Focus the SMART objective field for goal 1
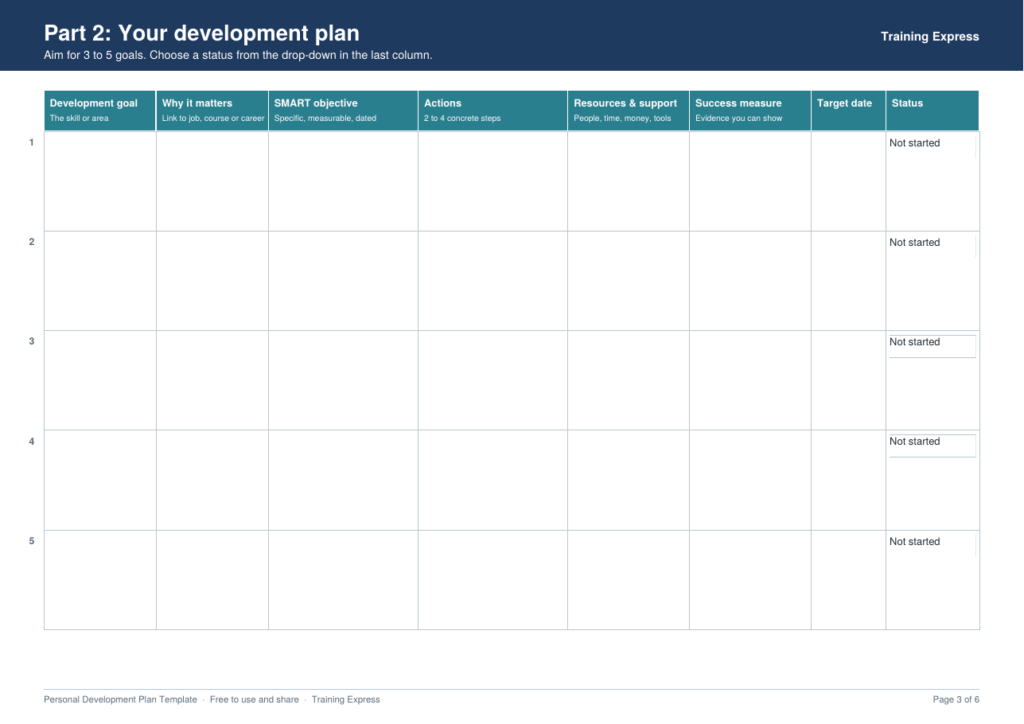Viewport: 1024px width, 724px height. 343,181
